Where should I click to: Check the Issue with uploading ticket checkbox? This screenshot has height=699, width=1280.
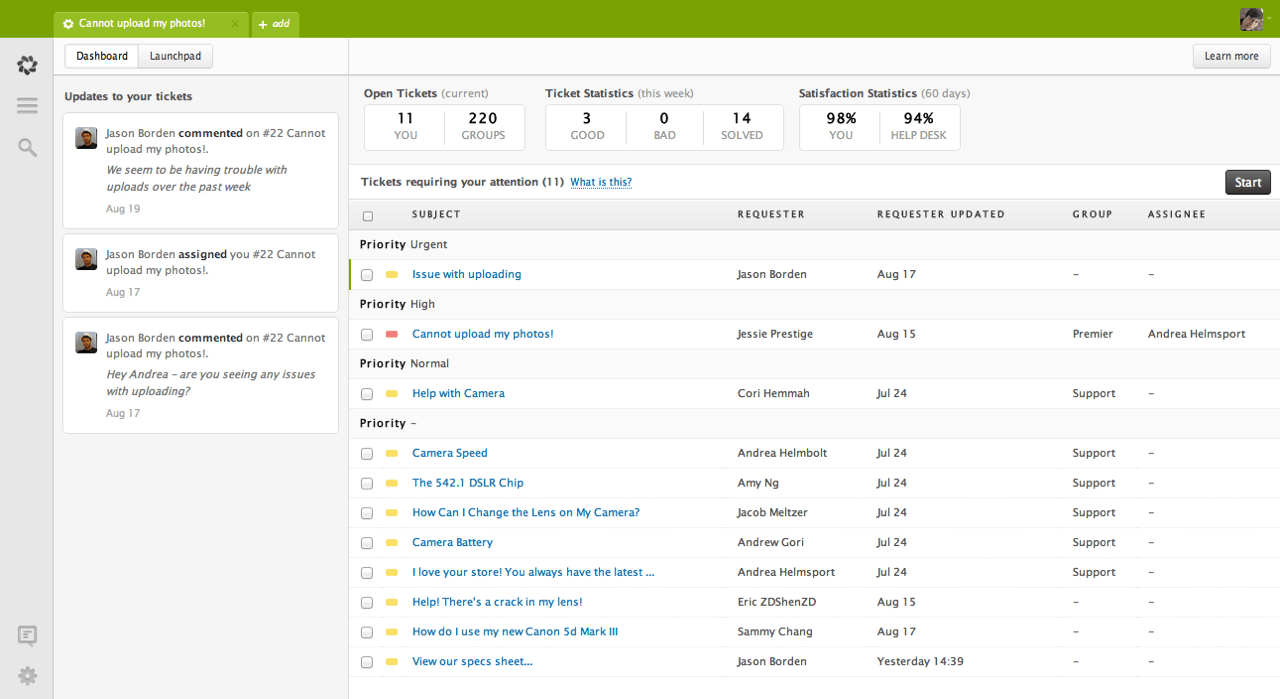(x=367, y=274)
